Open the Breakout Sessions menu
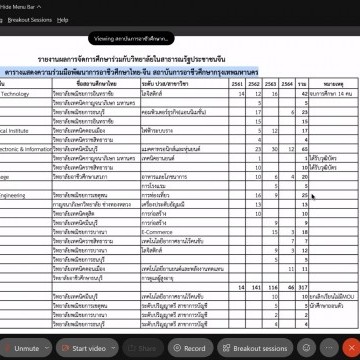 pos(30,20)
